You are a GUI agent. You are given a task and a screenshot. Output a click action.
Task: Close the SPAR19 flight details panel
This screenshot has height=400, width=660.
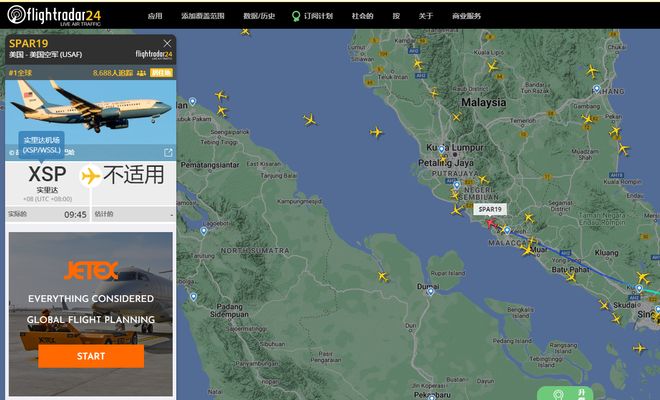167,43
